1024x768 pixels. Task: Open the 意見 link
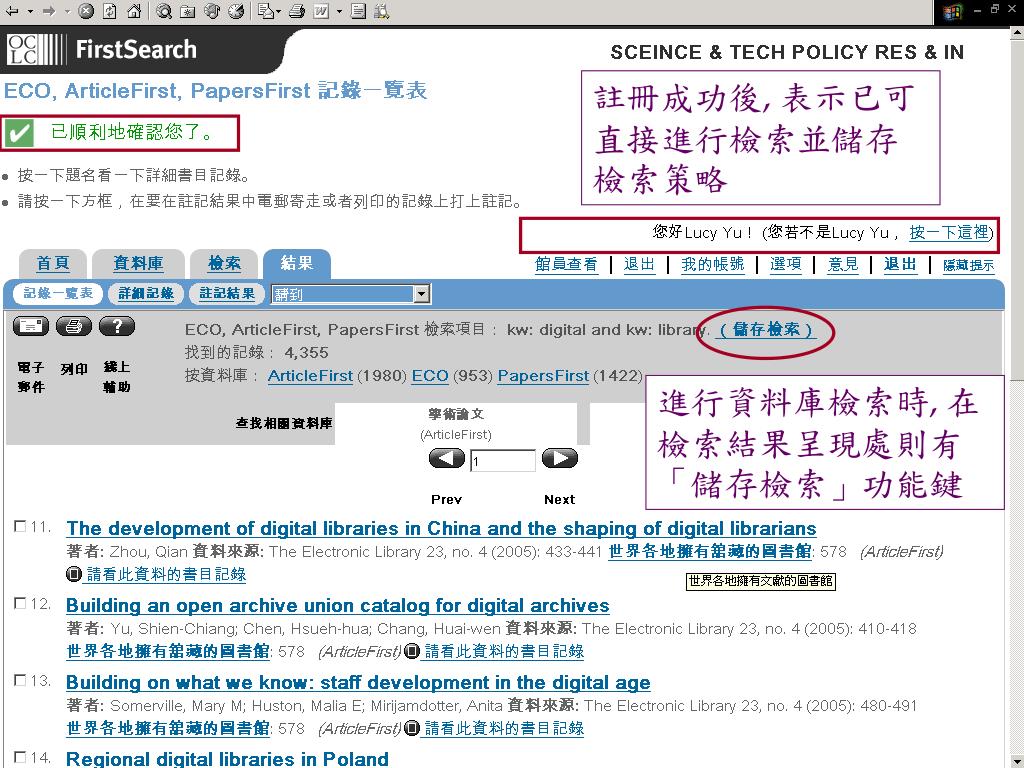point(842,264)
